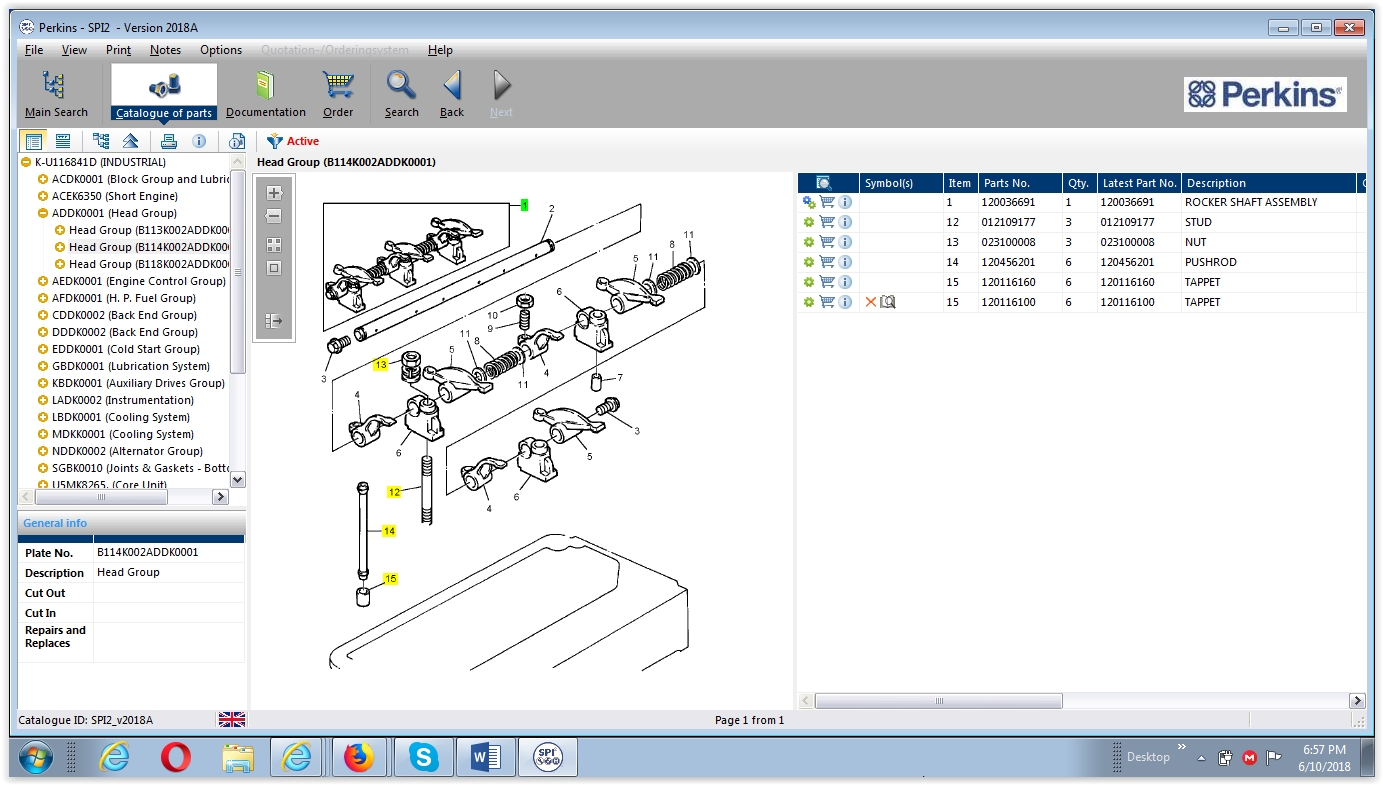1383x785 pixels.
Task: Expand AEDK0001 Engine Control Group node
Action: [43, 281]
